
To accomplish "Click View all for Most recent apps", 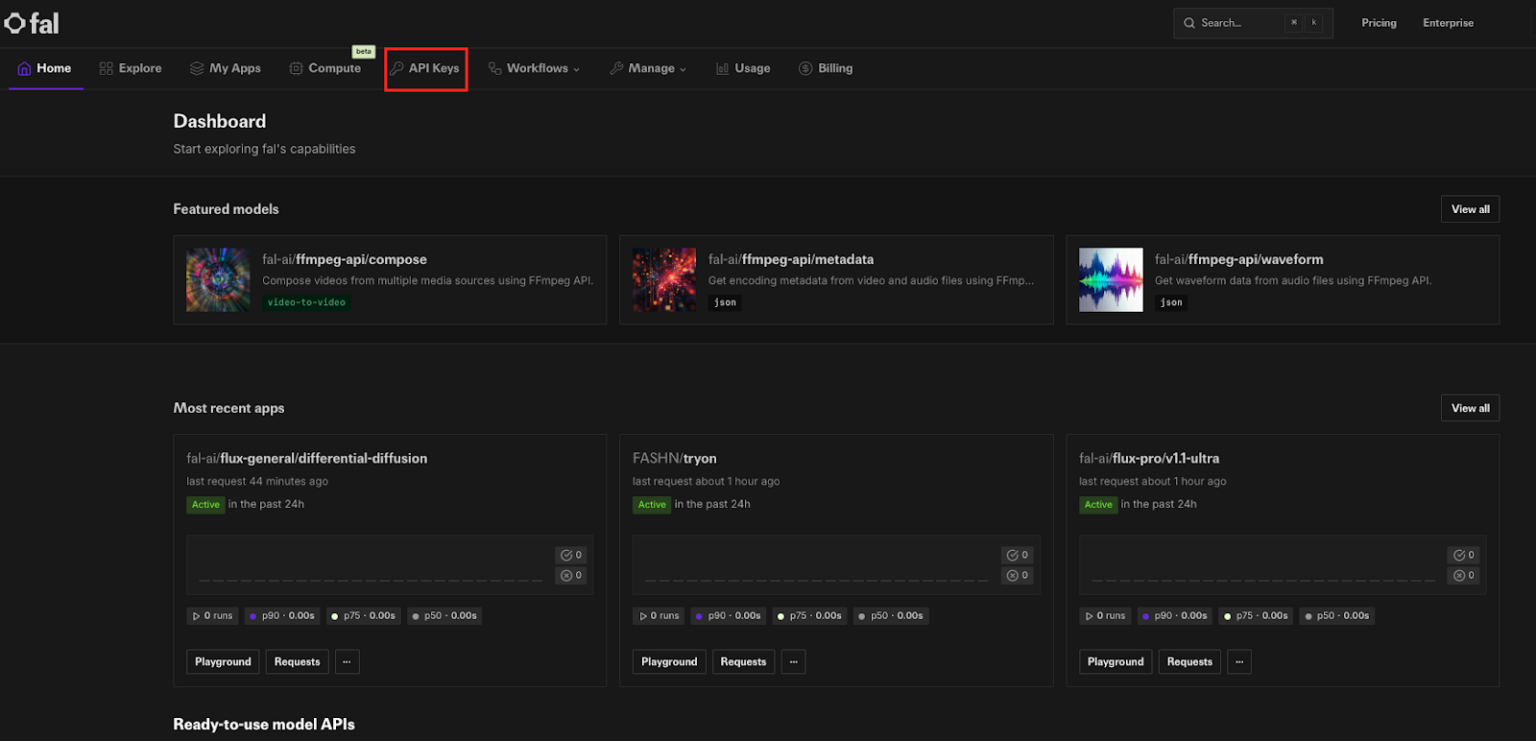I will point(1470,408).
